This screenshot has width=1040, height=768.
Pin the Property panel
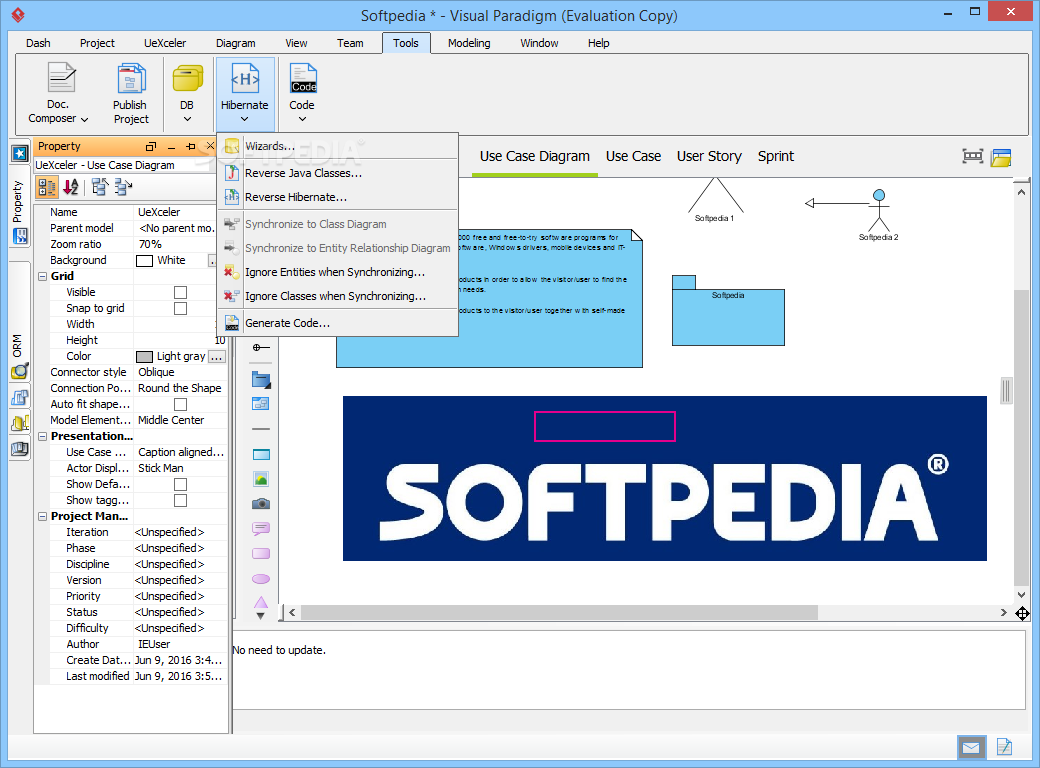coord(191,147)
